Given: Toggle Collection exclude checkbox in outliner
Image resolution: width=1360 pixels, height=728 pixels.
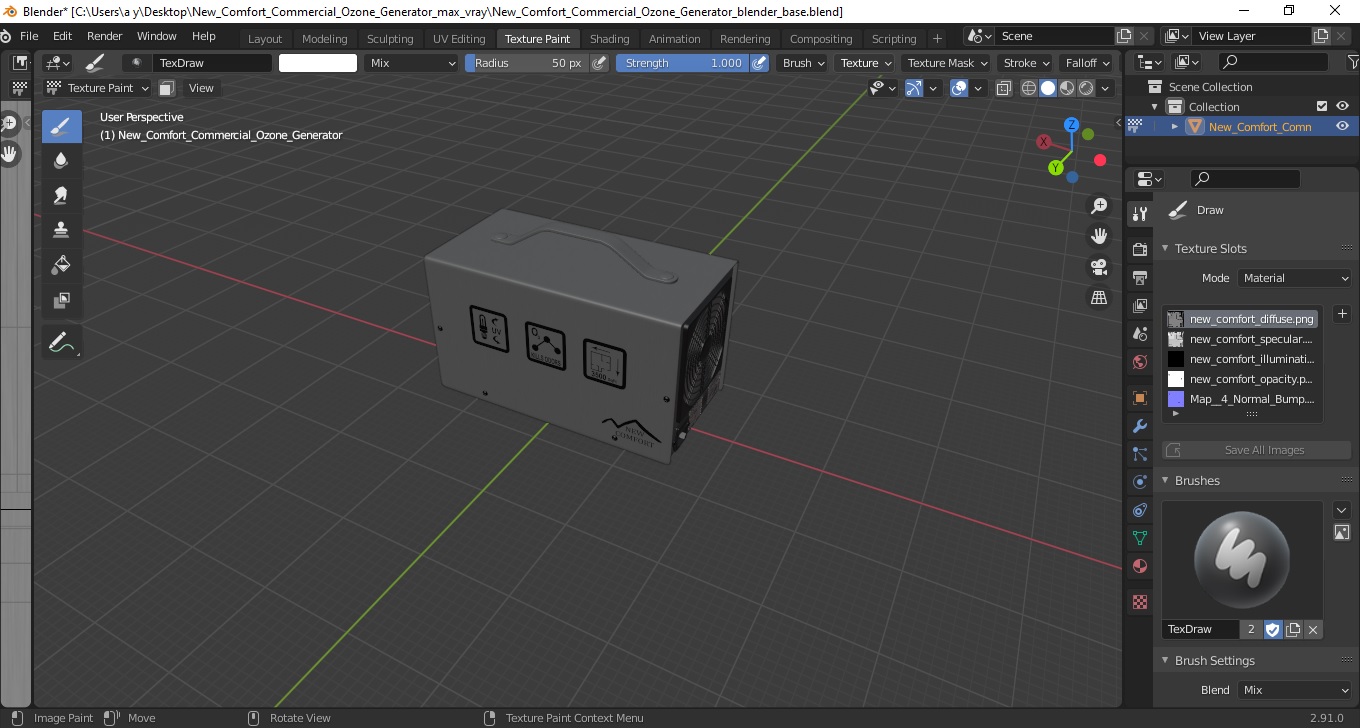Looking at the screenshot, I should click(x=1322, y=106).
